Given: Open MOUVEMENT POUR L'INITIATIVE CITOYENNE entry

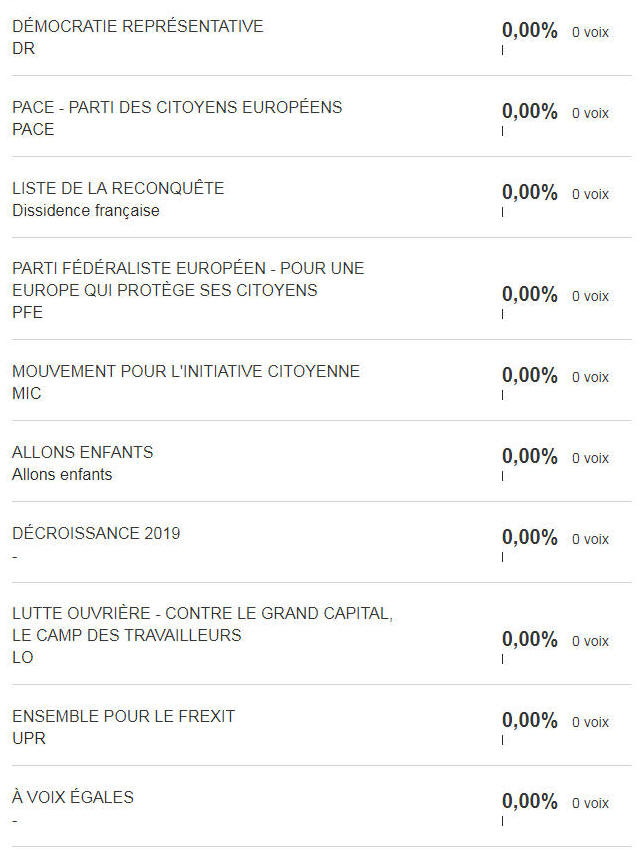Looking at the screenshot, I should click(x=186, y=371).
